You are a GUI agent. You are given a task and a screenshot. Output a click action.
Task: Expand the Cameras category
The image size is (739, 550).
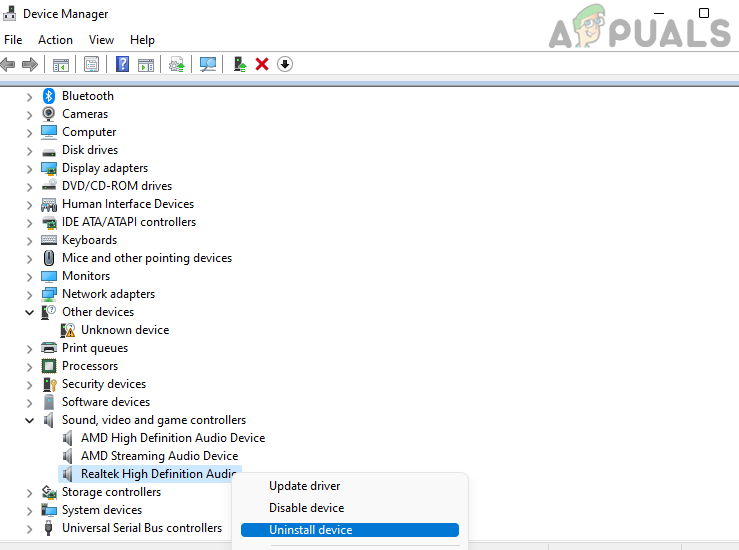tap(30, 115)
